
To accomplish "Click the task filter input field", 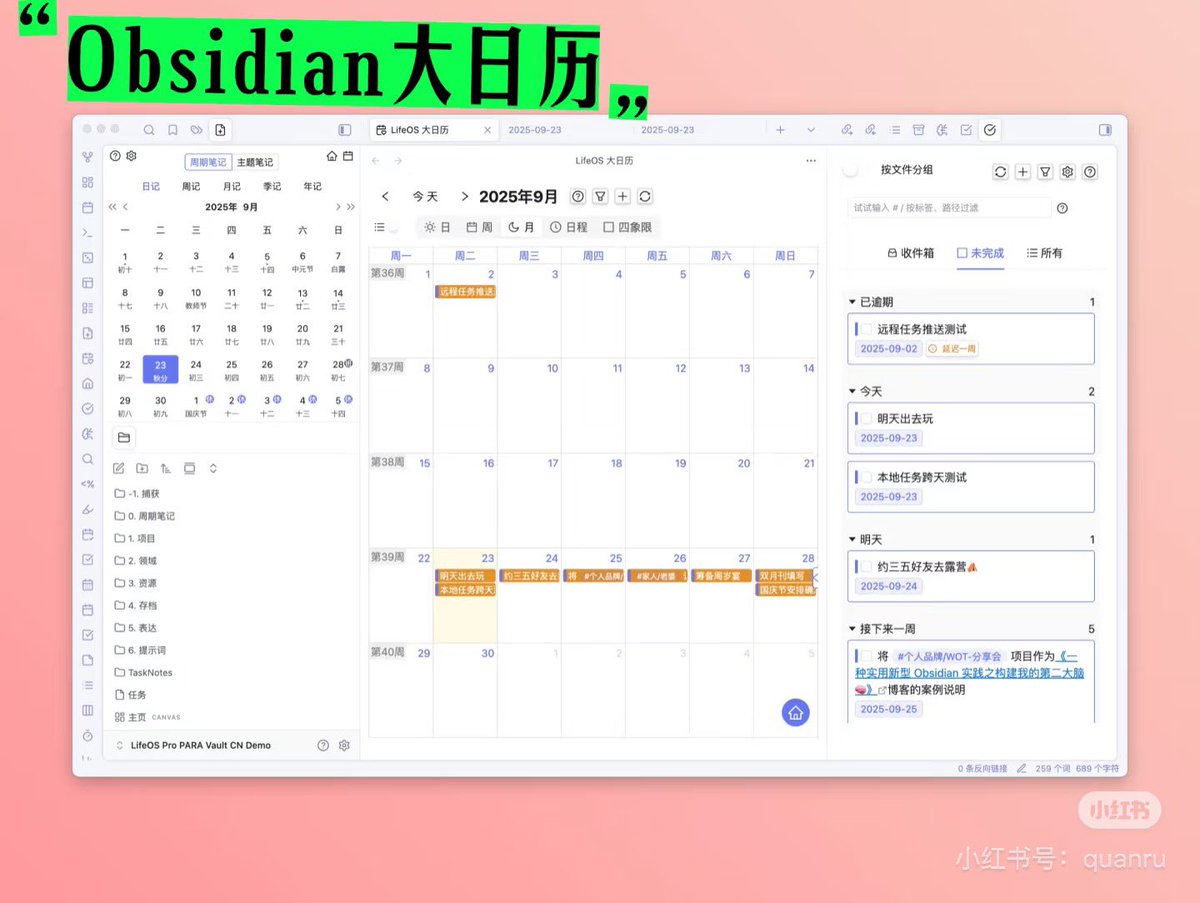I will click(x=949, y=208).
